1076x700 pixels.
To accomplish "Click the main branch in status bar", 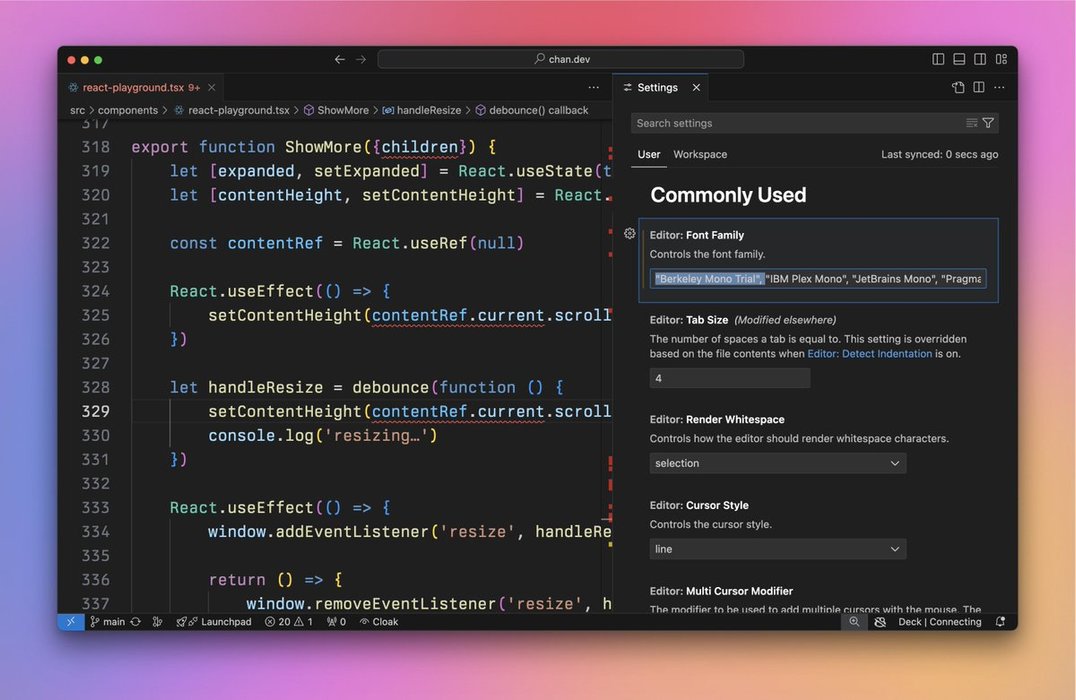I will click(108, 622).
